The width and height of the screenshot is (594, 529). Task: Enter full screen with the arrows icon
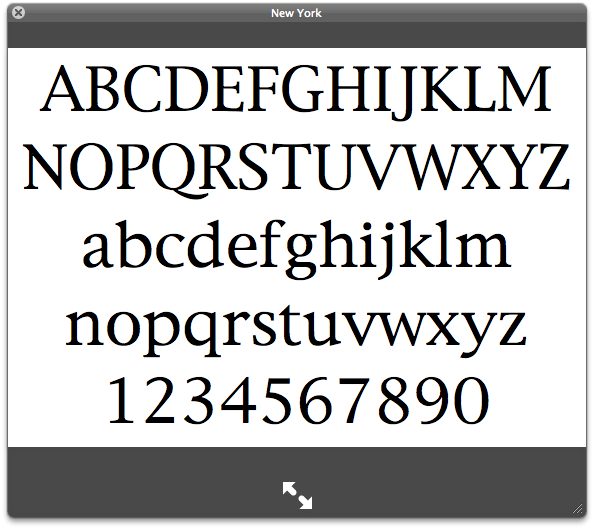pyautogui.click(x=297, y=495)
